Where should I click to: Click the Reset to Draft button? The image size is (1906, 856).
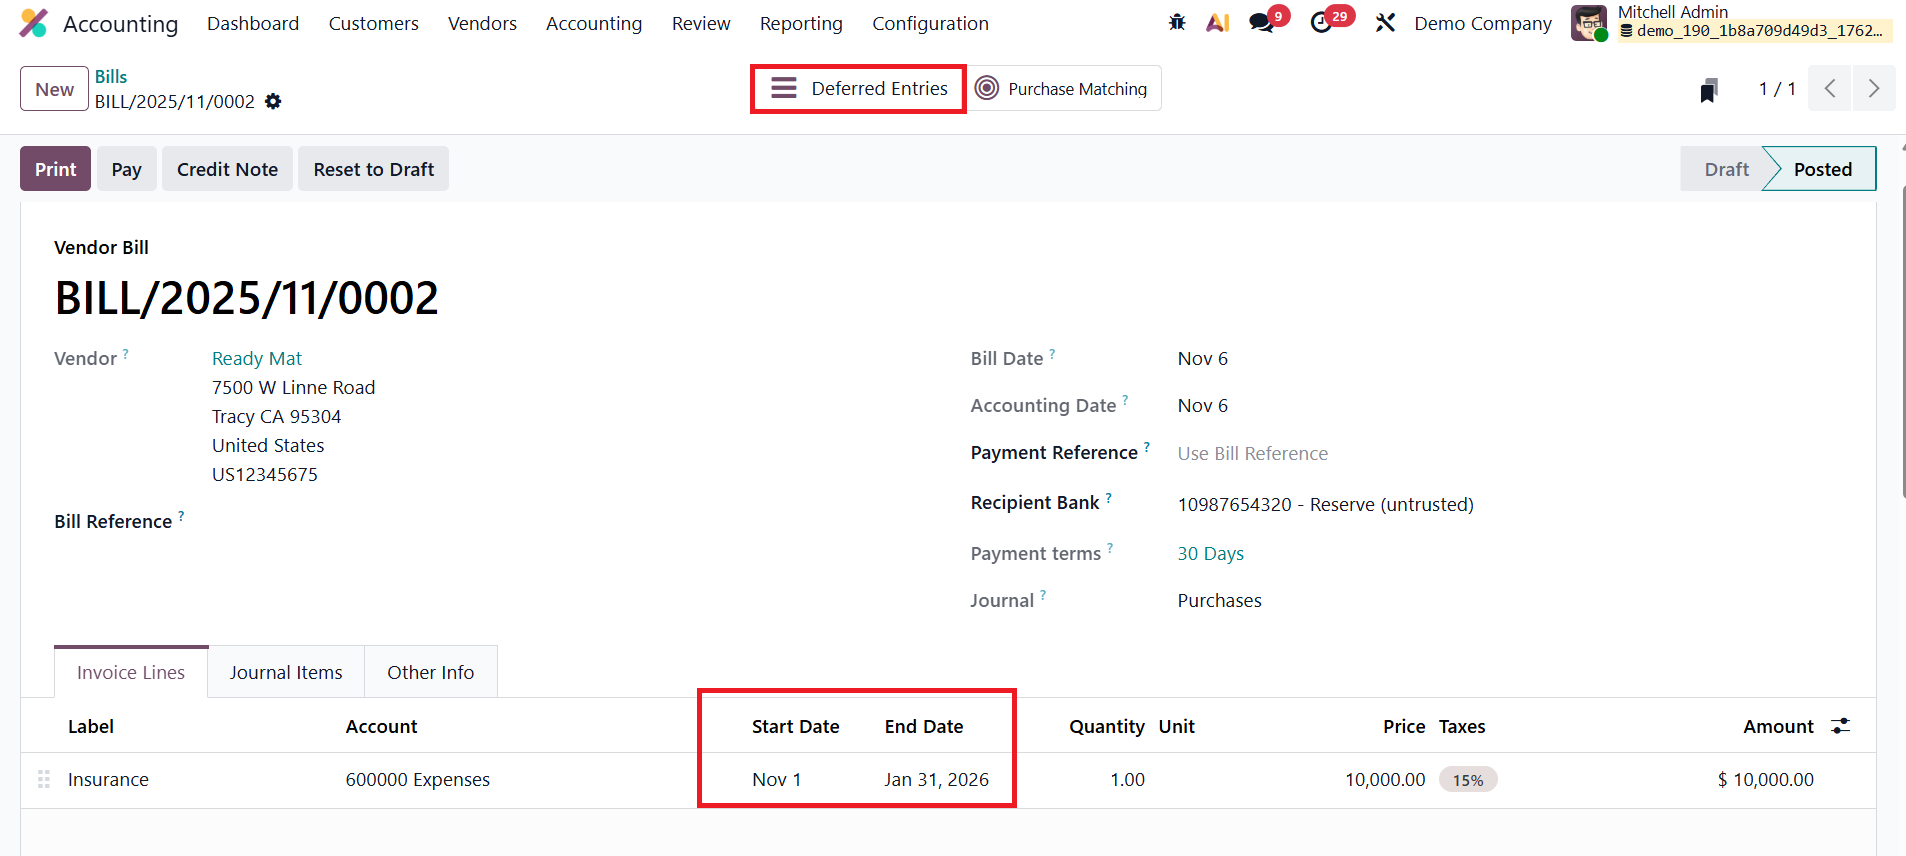(373, 169)
